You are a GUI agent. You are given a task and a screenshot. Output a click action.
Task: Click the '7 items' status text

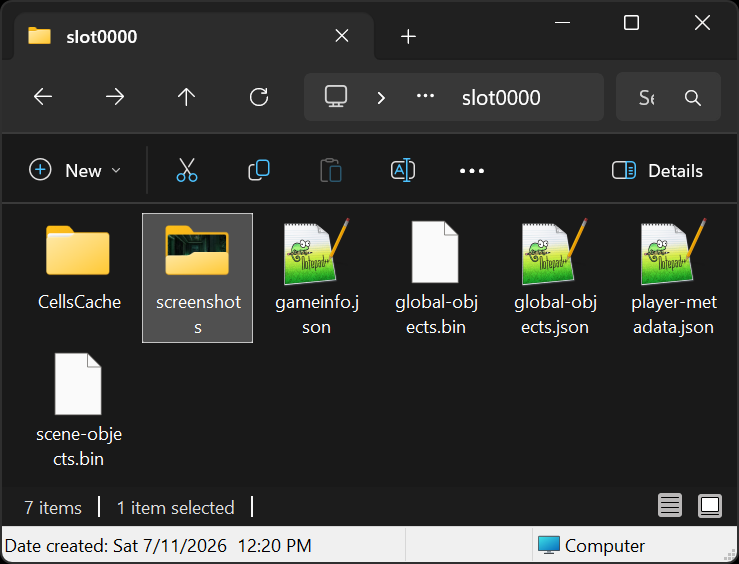(53, 508)
